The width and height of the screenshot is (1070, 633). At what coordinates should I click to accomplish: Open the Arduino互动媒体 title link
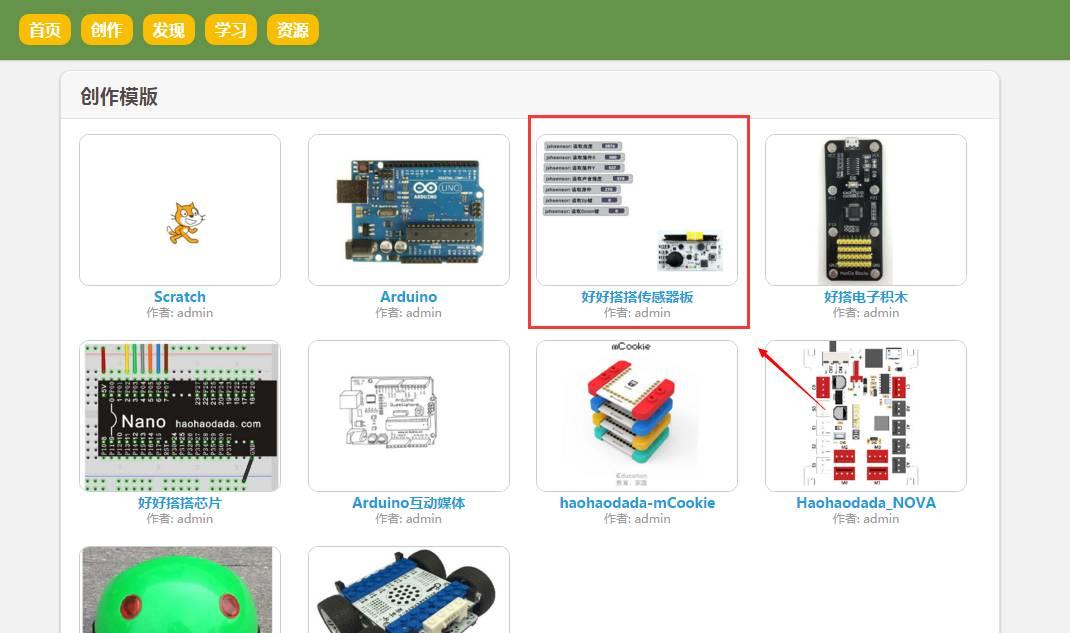click(409, 503)
